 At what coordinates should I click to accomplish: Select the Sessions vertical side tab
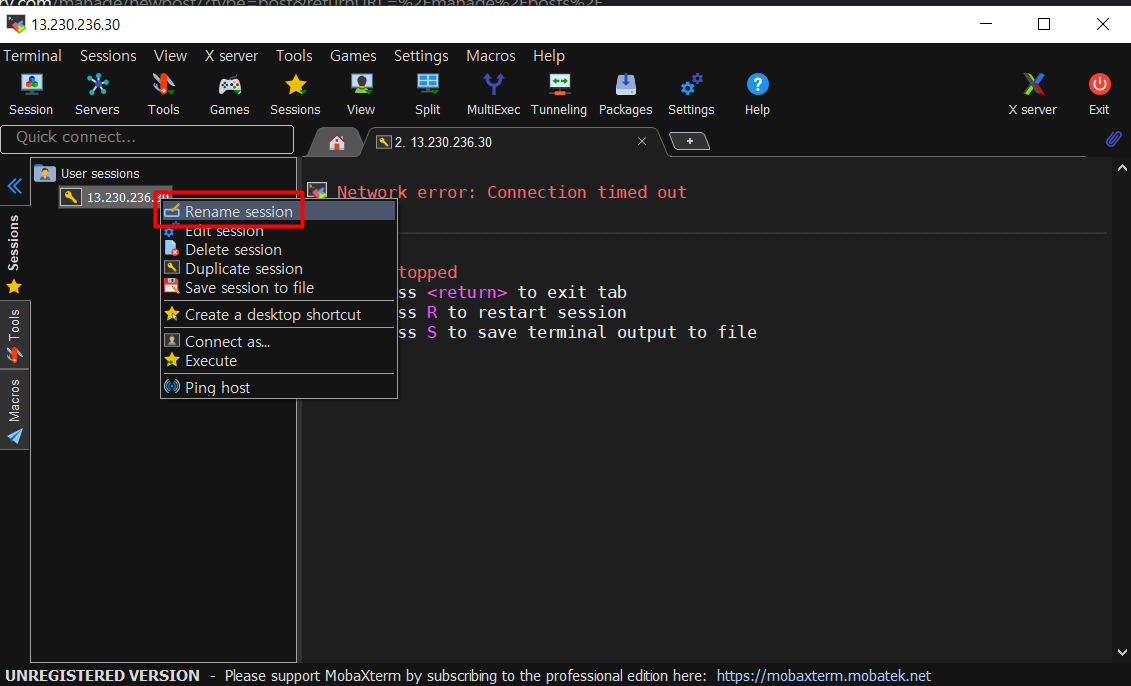click(x=14, y=254)
